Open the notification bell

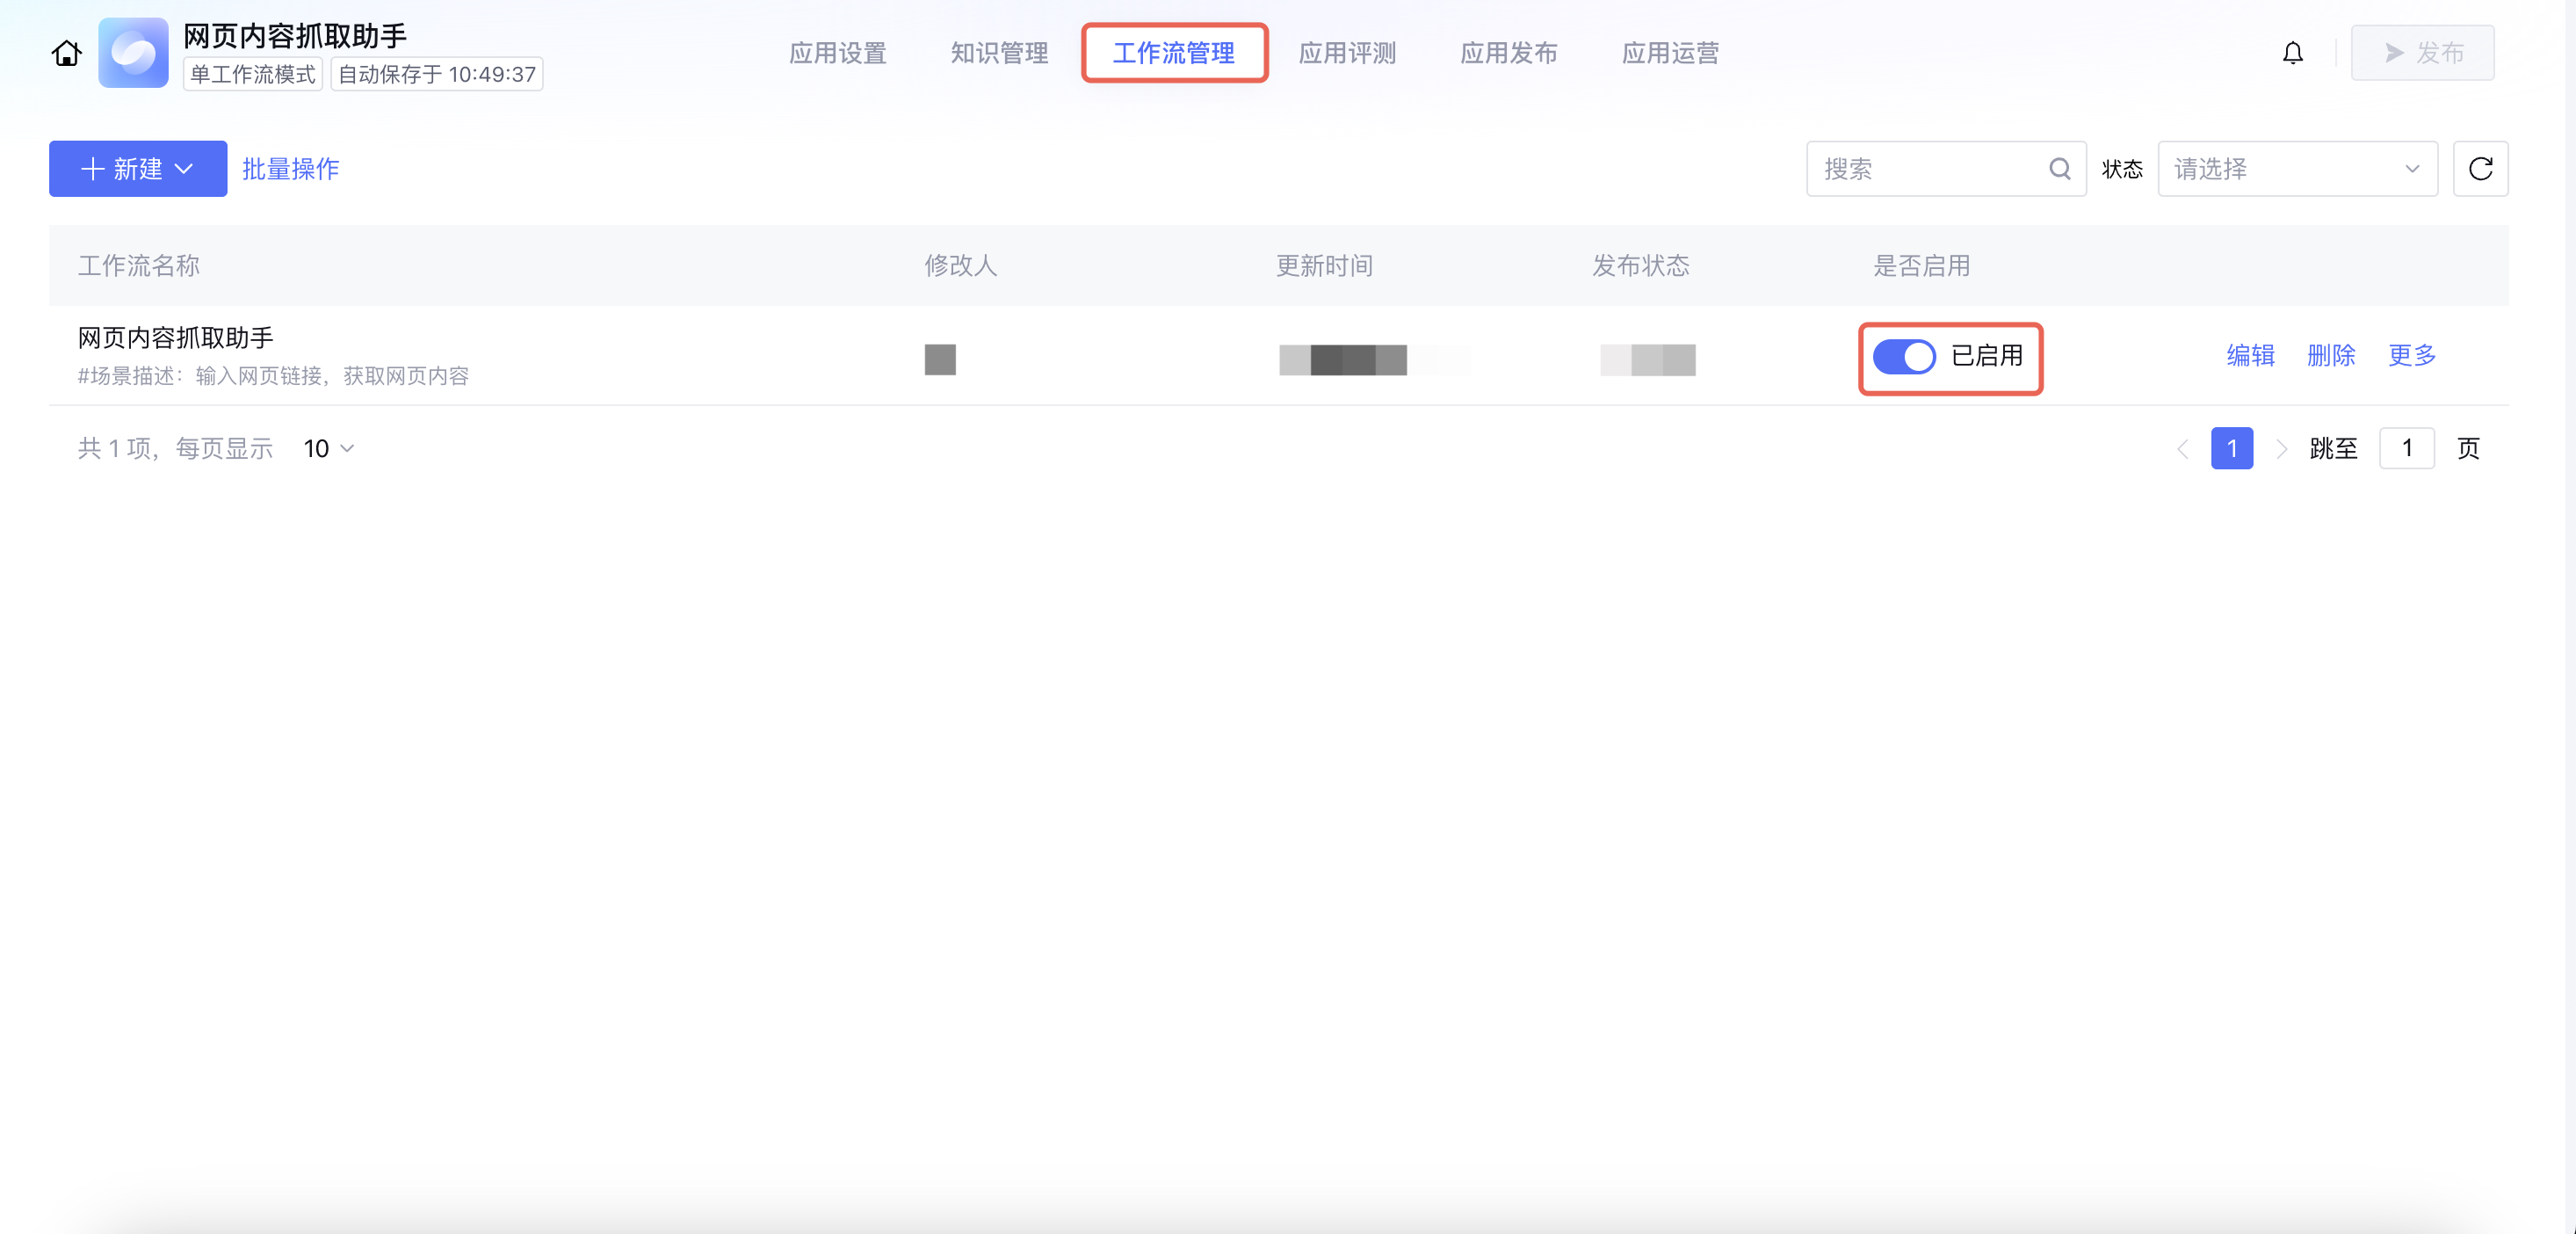click(x=2292, y=53)
